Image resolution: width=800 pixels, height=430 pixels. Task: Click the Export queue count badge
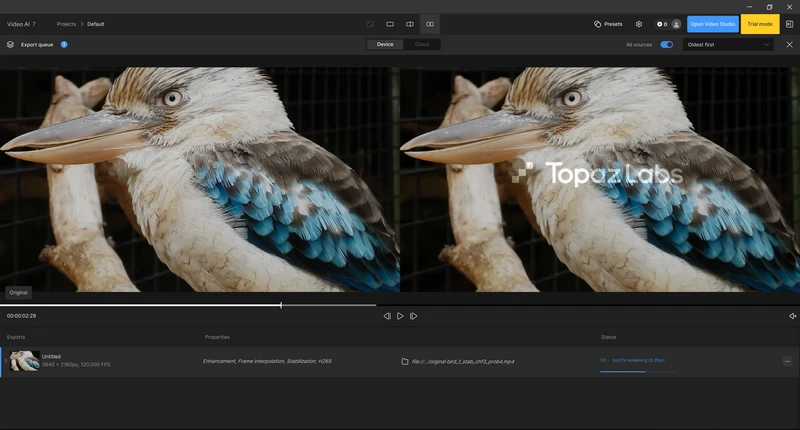(x=64, y=44)
